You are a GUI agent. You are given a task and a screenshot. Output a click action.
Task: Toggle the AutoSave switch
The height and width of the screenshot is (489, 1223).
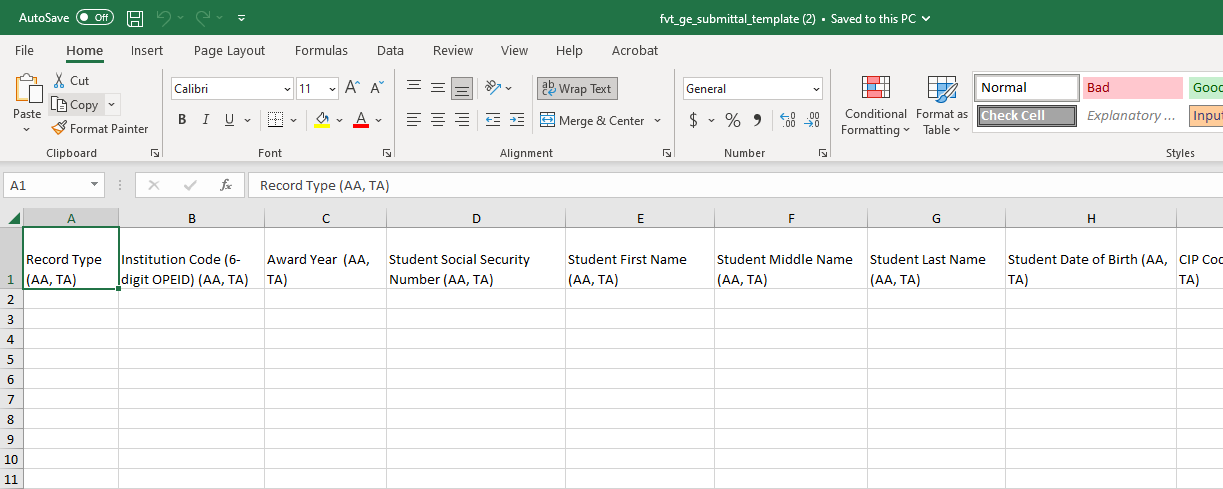point(95,18)
